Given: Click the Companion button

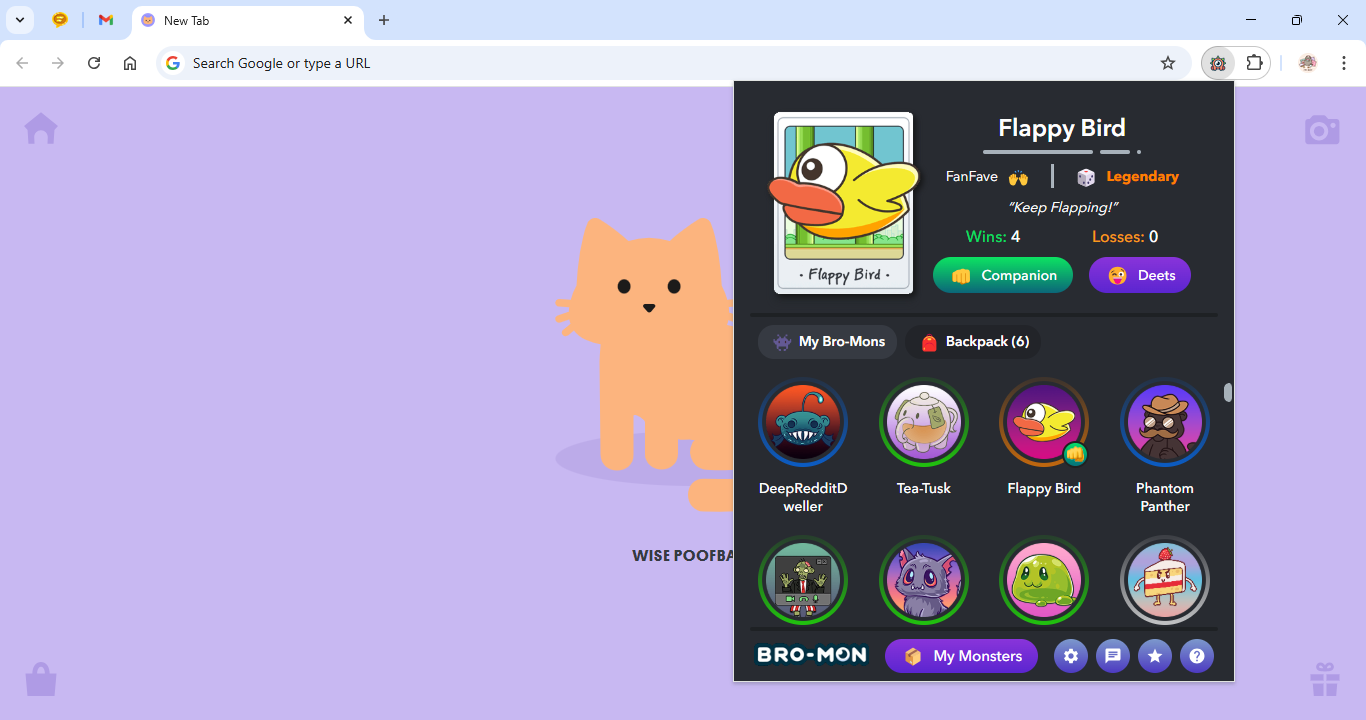Looking at the screenshot, I should pyautogui.click(x=1003, y=275).
